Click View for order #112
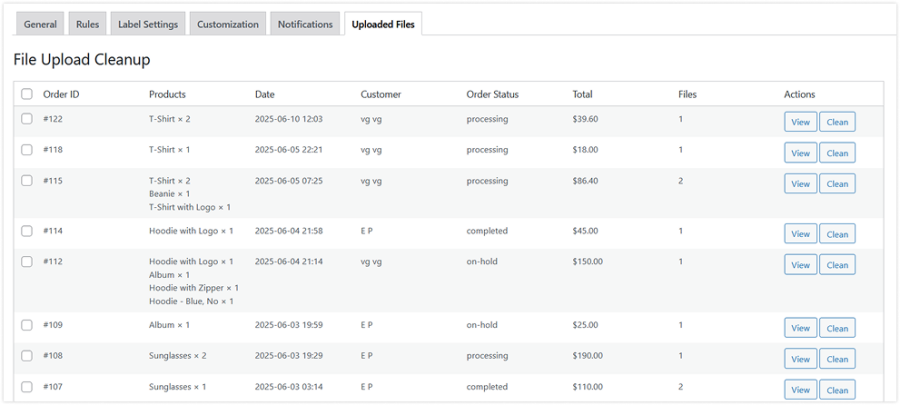Image resolution: width=900 pixels, height=405 pixels. click(800, 265)
